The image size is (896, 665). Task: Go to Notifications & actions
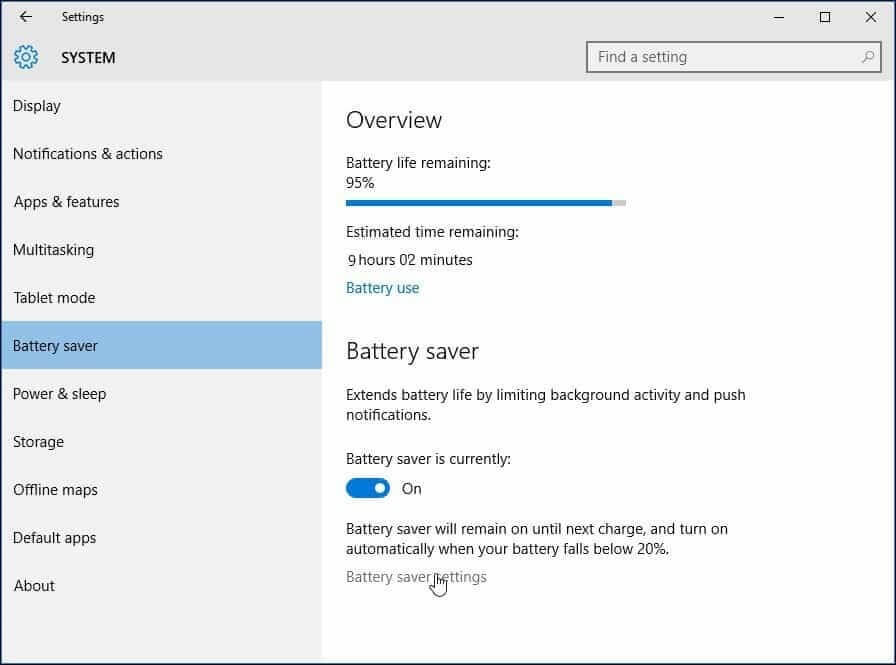[x=87, y=154]
